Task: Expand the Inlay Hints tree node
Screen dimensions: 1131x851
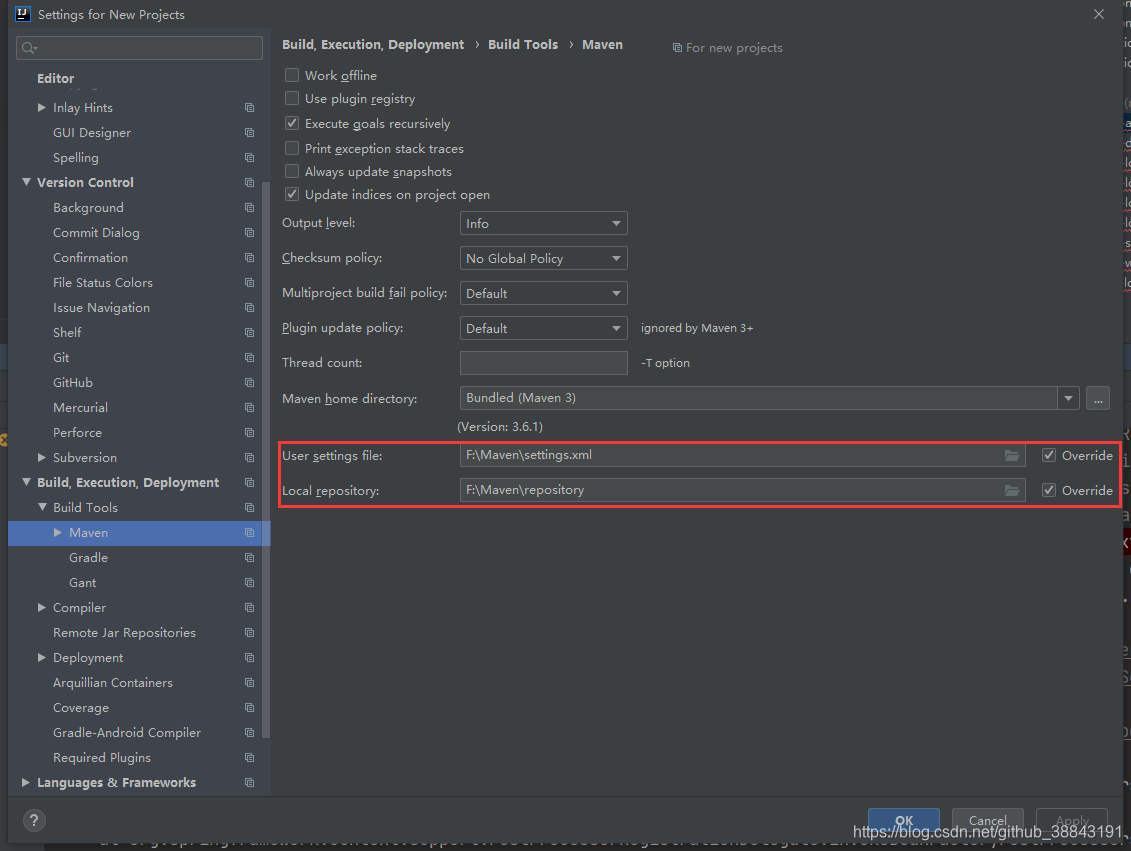Action: pos(41,107)
